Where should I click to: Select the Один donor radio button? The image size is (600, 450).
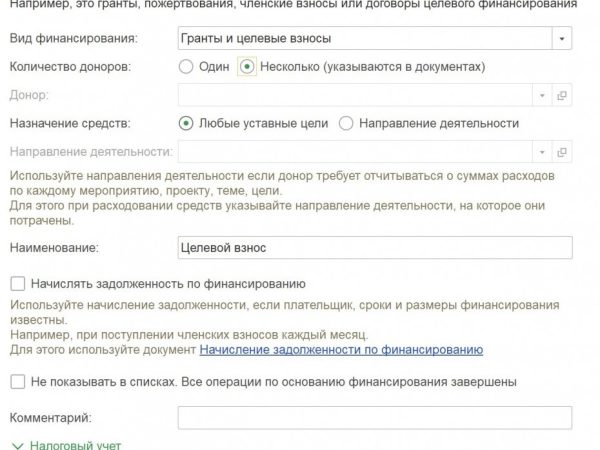coord(185,67)
